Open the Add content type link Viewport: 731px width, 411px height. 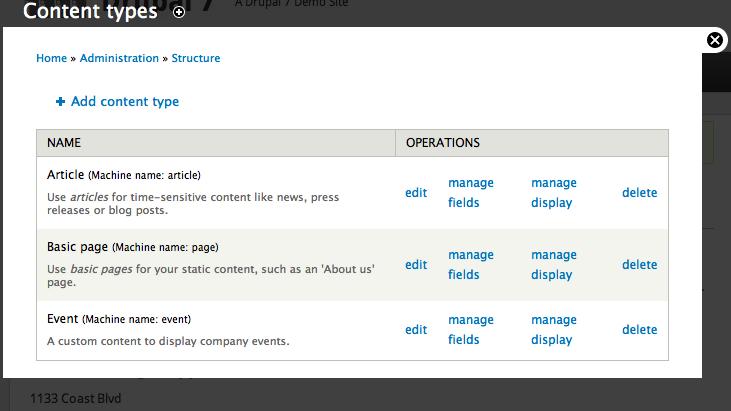[x=125, y=101]
